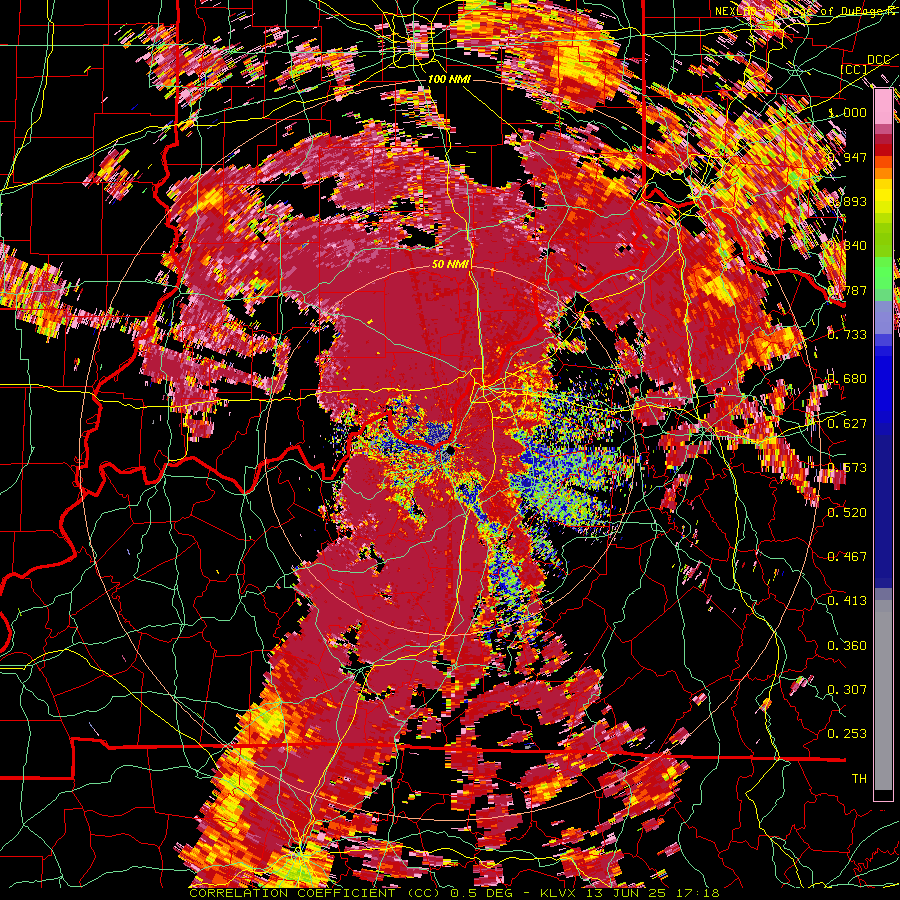Click the 0.627 legend value
This screenshot has width=900, height=900.
[x=847, y=424]
